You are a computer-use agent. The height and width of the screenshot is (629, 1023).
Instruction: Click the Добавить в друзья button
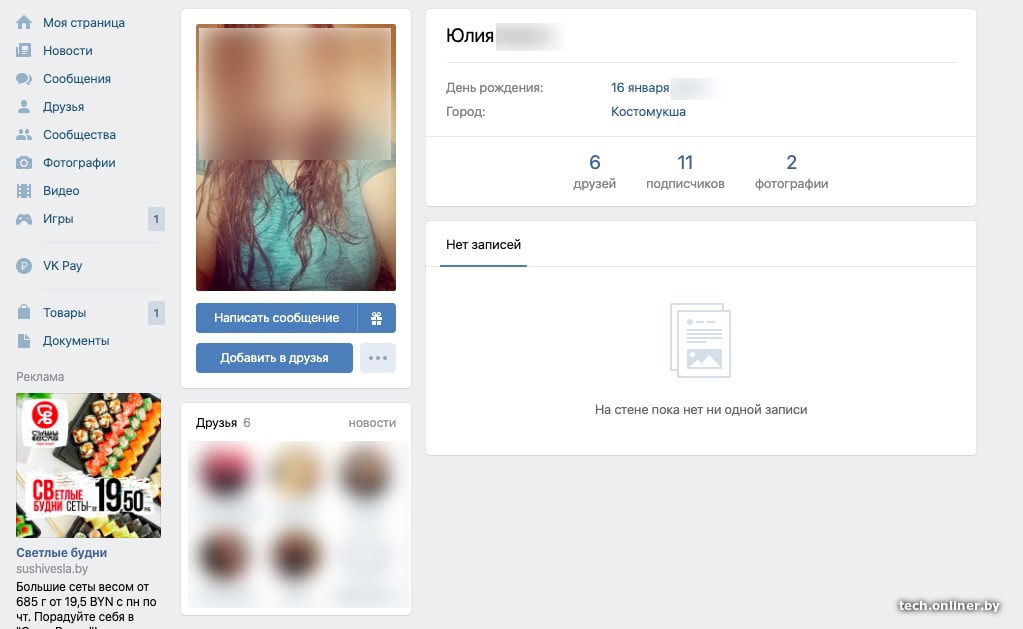[x=274, y=358]
